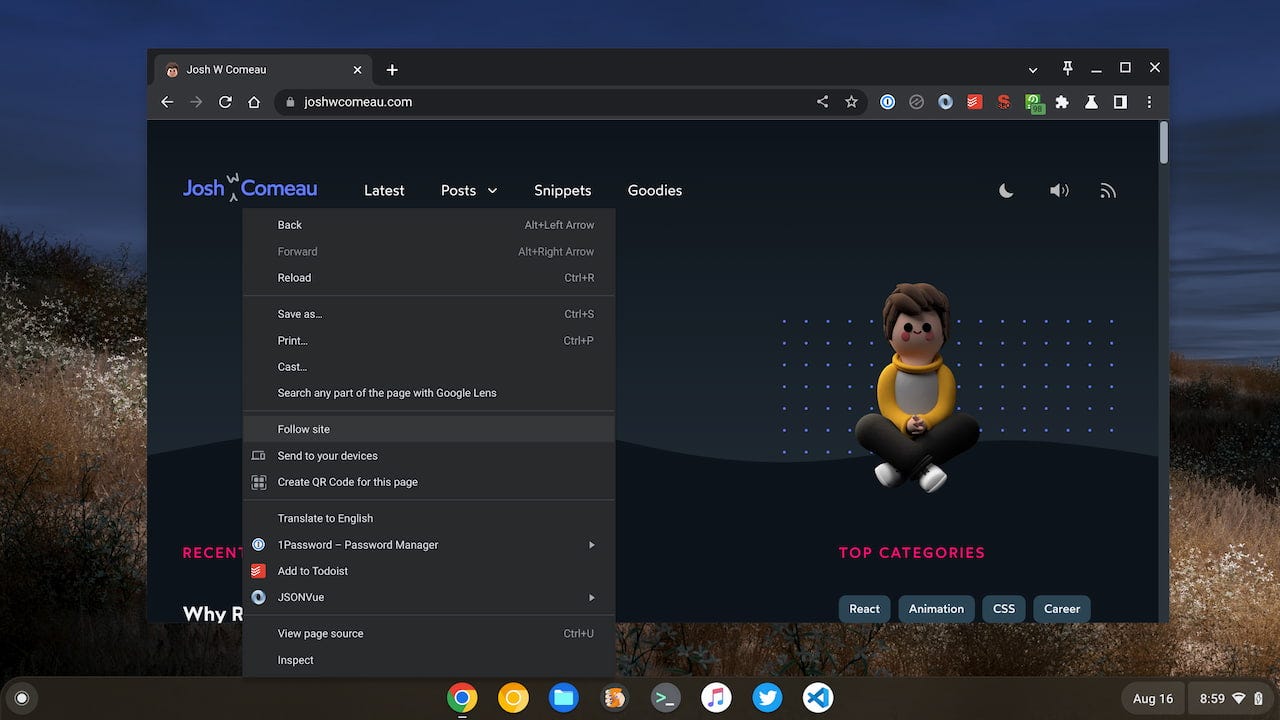Choose Save as… in context menu
The width and height of the screenshot is (1280, 720).
428,314
